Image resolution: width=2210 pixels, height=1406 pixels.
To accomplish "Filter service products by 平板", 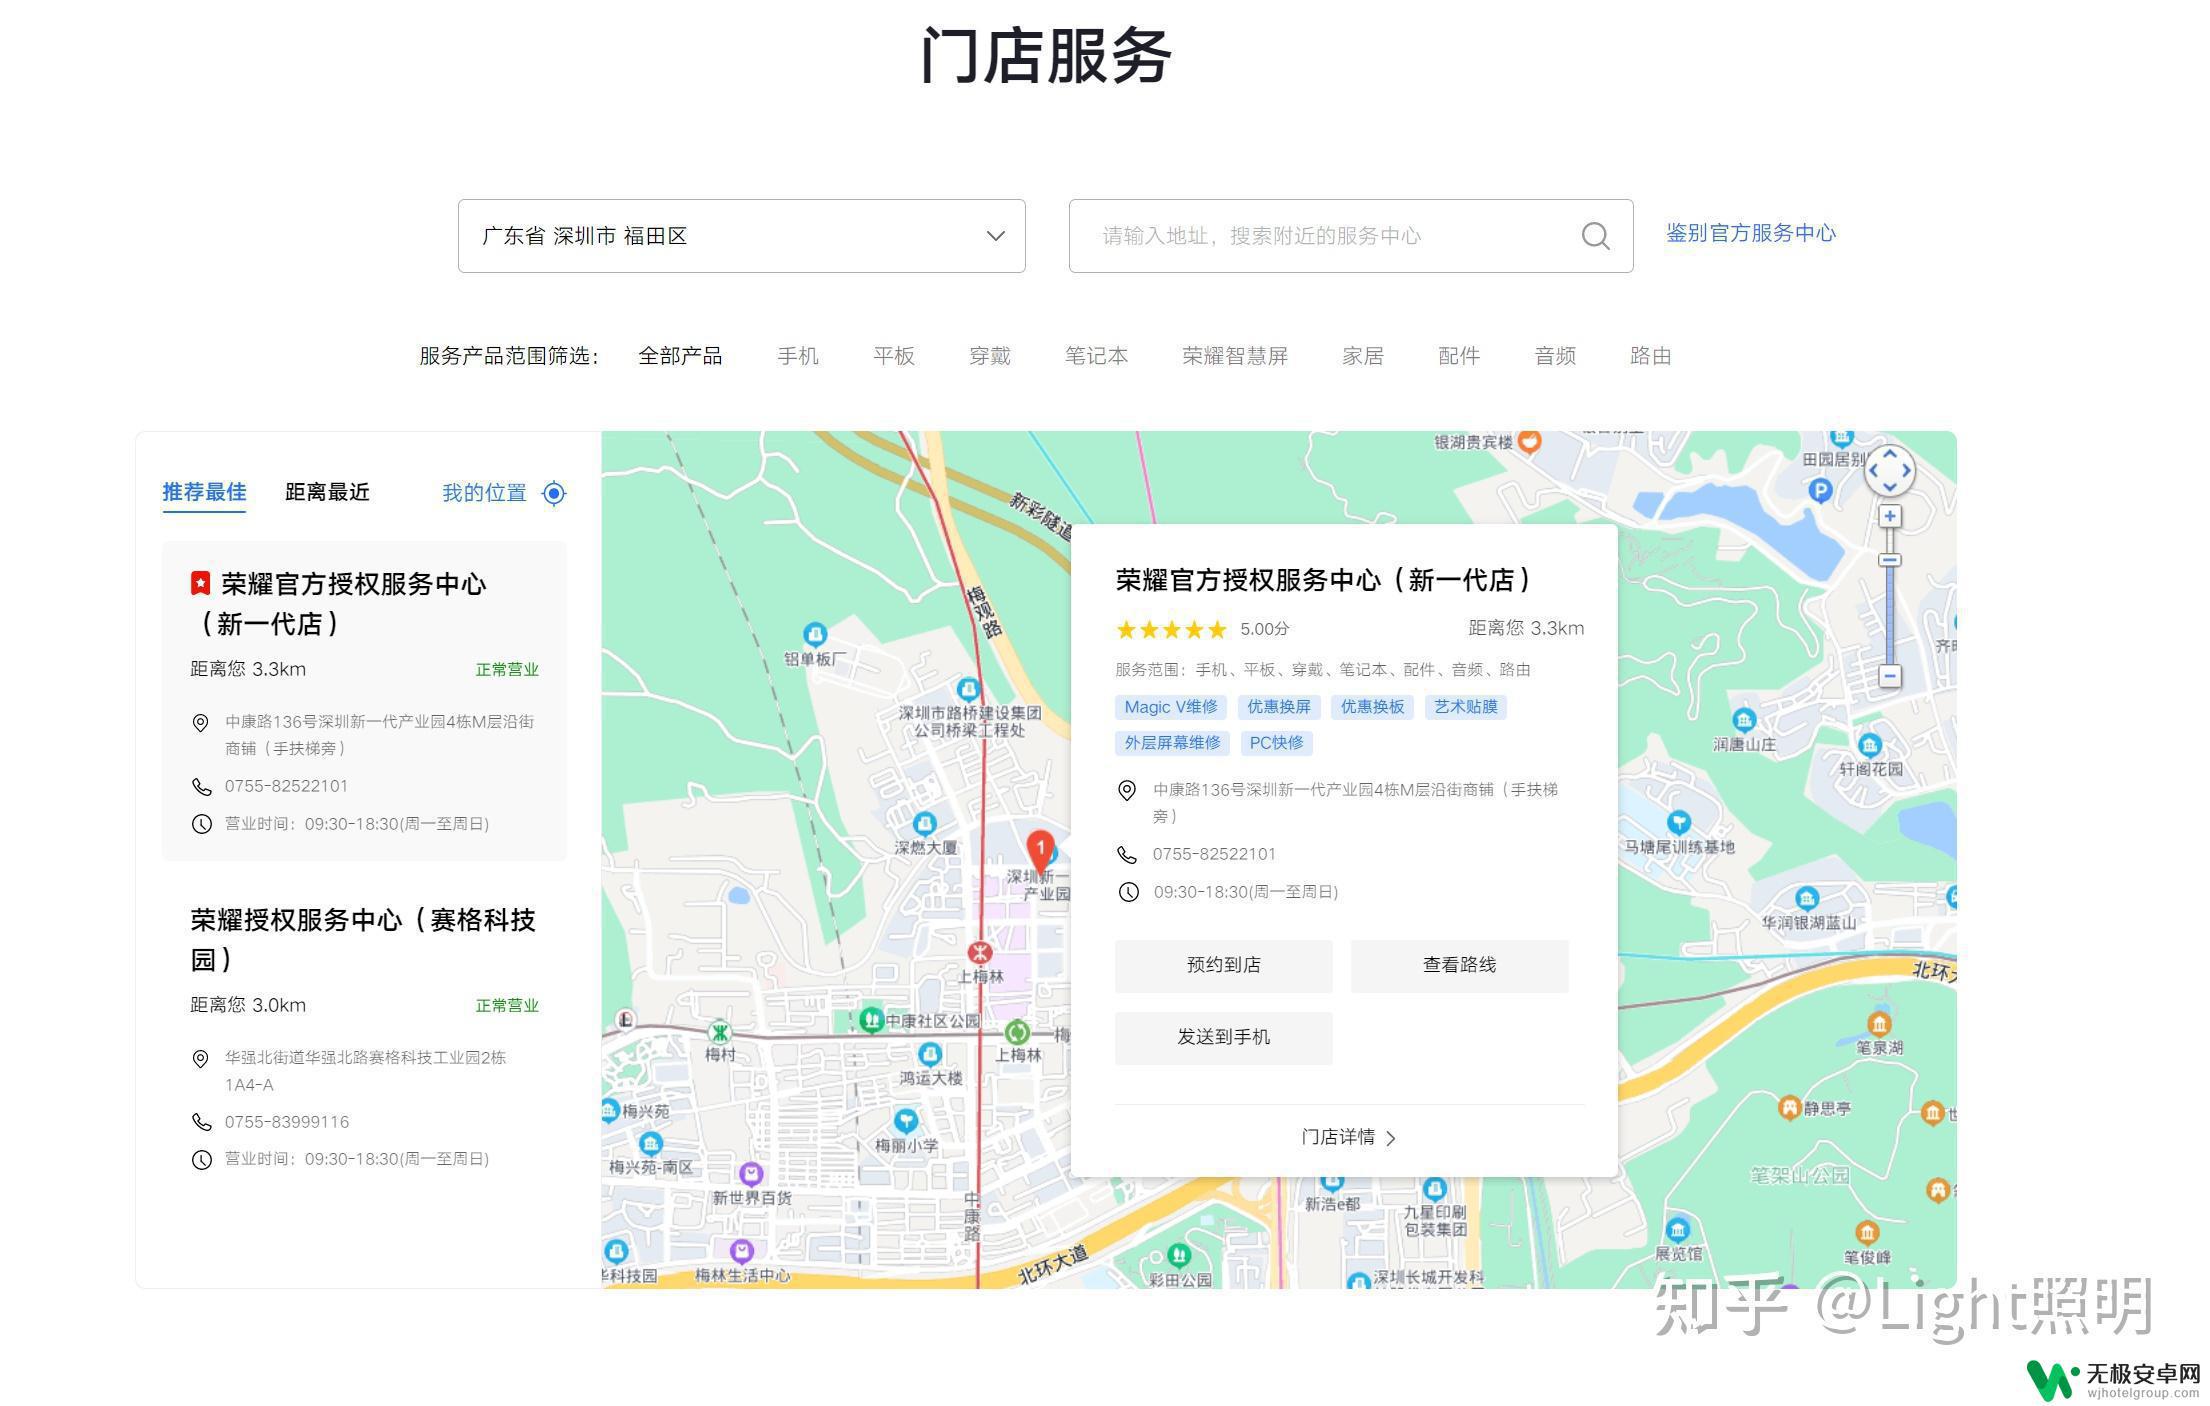I will [x=893, y=356].
